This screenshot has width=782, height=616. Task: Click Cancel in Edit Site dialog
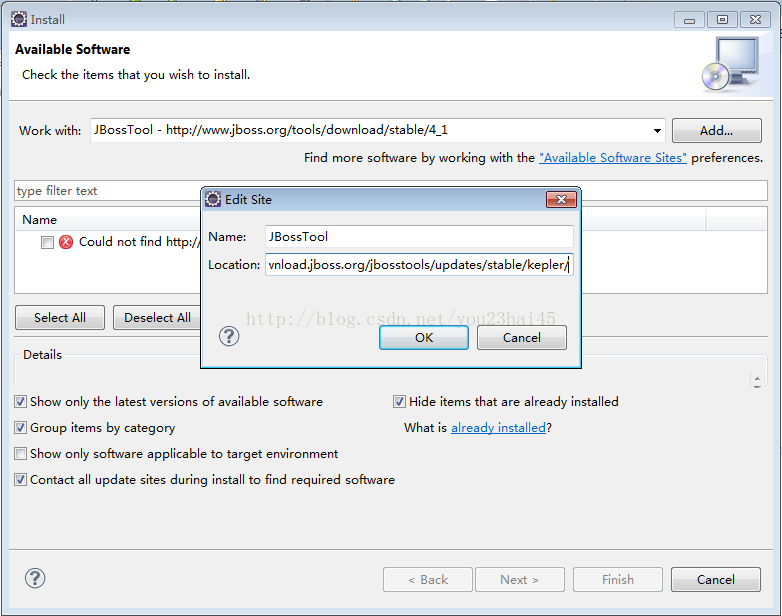point(522,338)
